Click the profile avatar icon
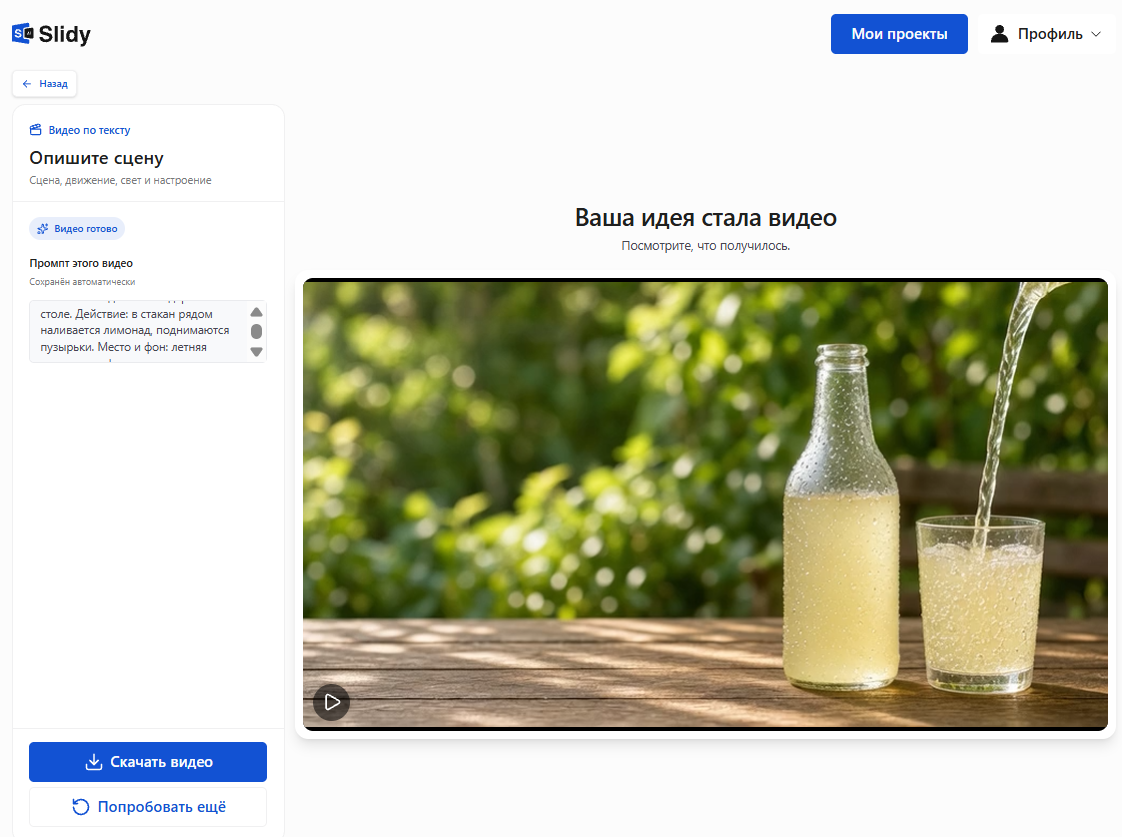The height and width of the screenshot is (837, 1122). tap(999, 34)
